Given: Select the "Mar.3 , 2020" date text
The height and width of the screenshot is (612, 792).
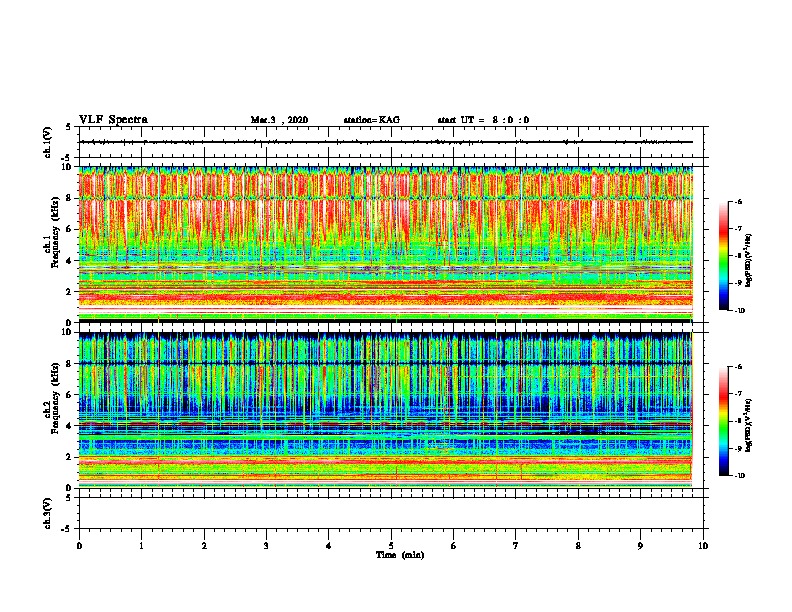Looking at the screenshot, I should [x=279, y=120].
